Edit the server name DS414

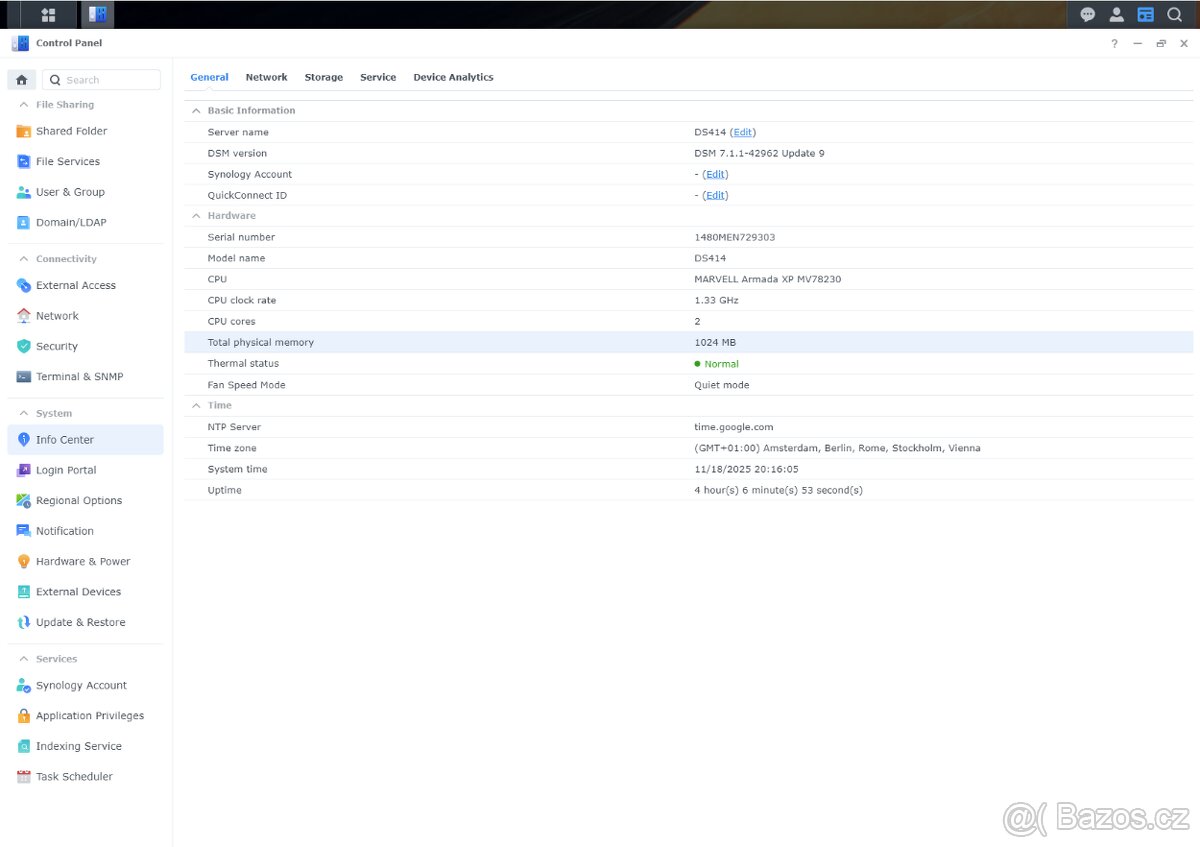pos(743,131)
